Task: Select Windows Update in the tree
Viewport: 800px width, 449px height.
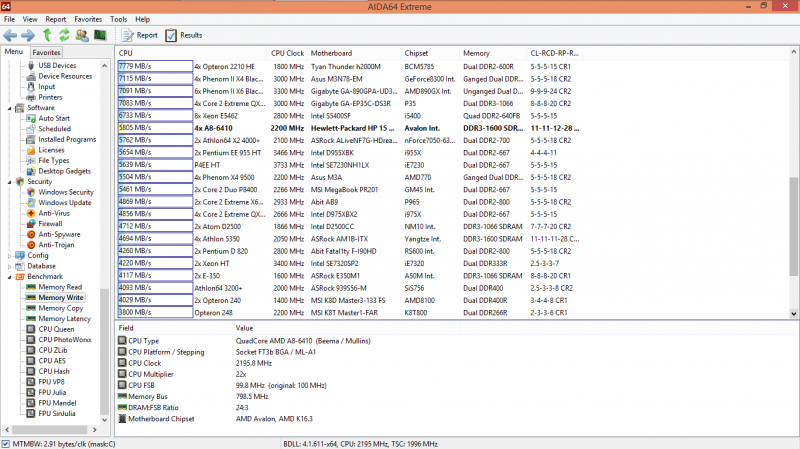Action: tap(65, 203)
